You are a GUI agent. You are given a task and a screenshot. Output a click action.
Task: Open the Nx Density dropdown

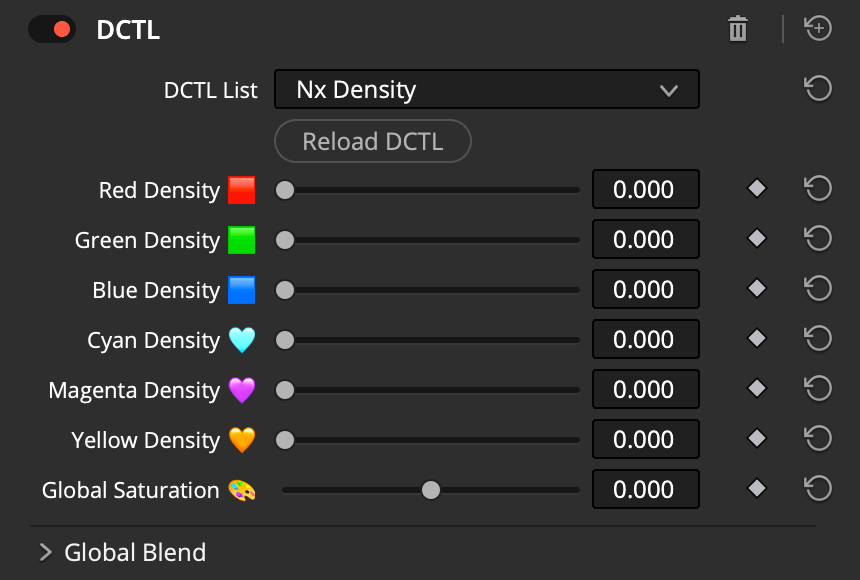tap(486, 89)
